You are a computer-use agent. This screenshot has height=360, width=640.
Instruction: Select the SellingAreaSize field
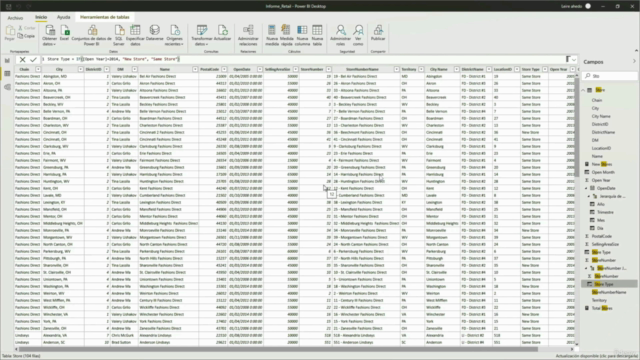(605, 244)
